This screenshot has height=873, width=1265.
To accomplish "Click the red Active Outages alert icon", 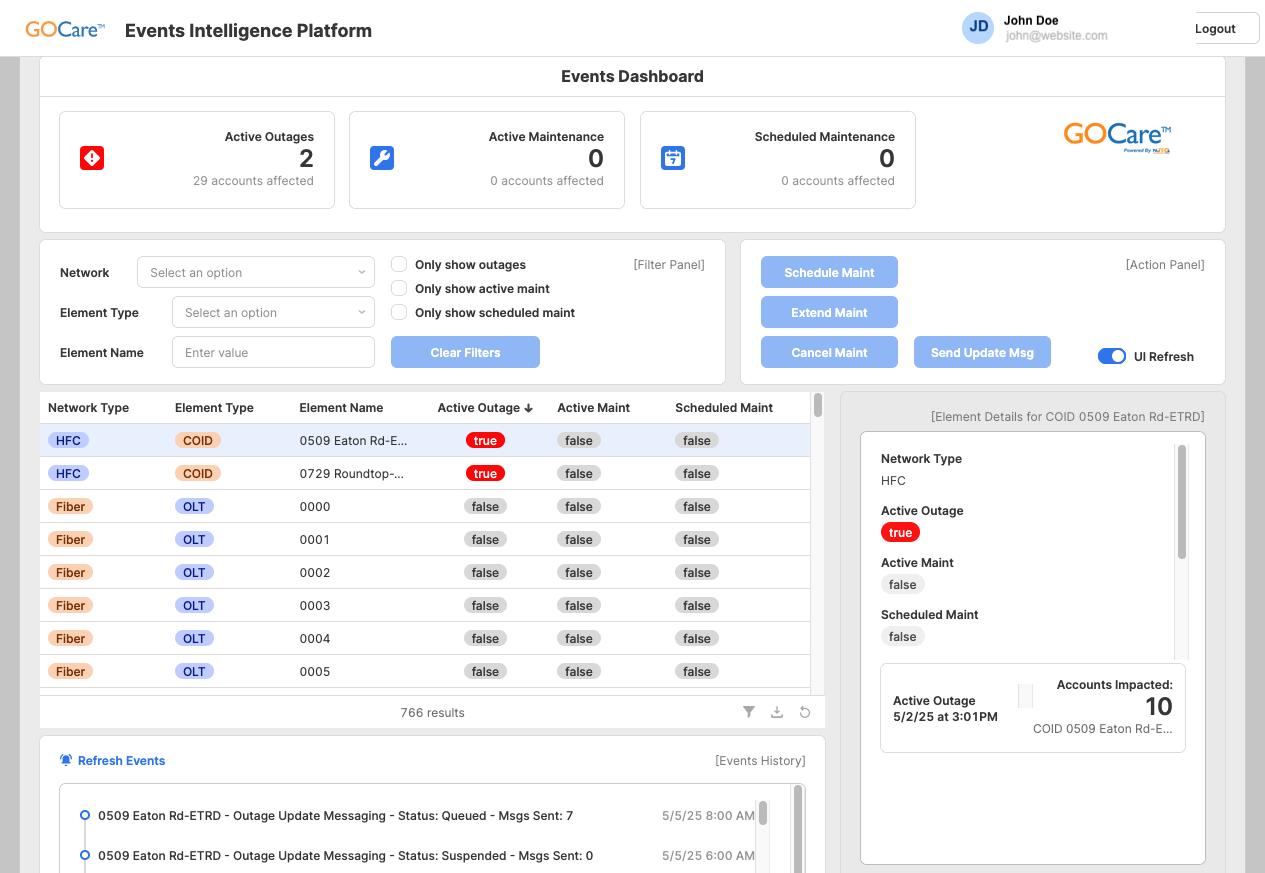I will 92,158.
